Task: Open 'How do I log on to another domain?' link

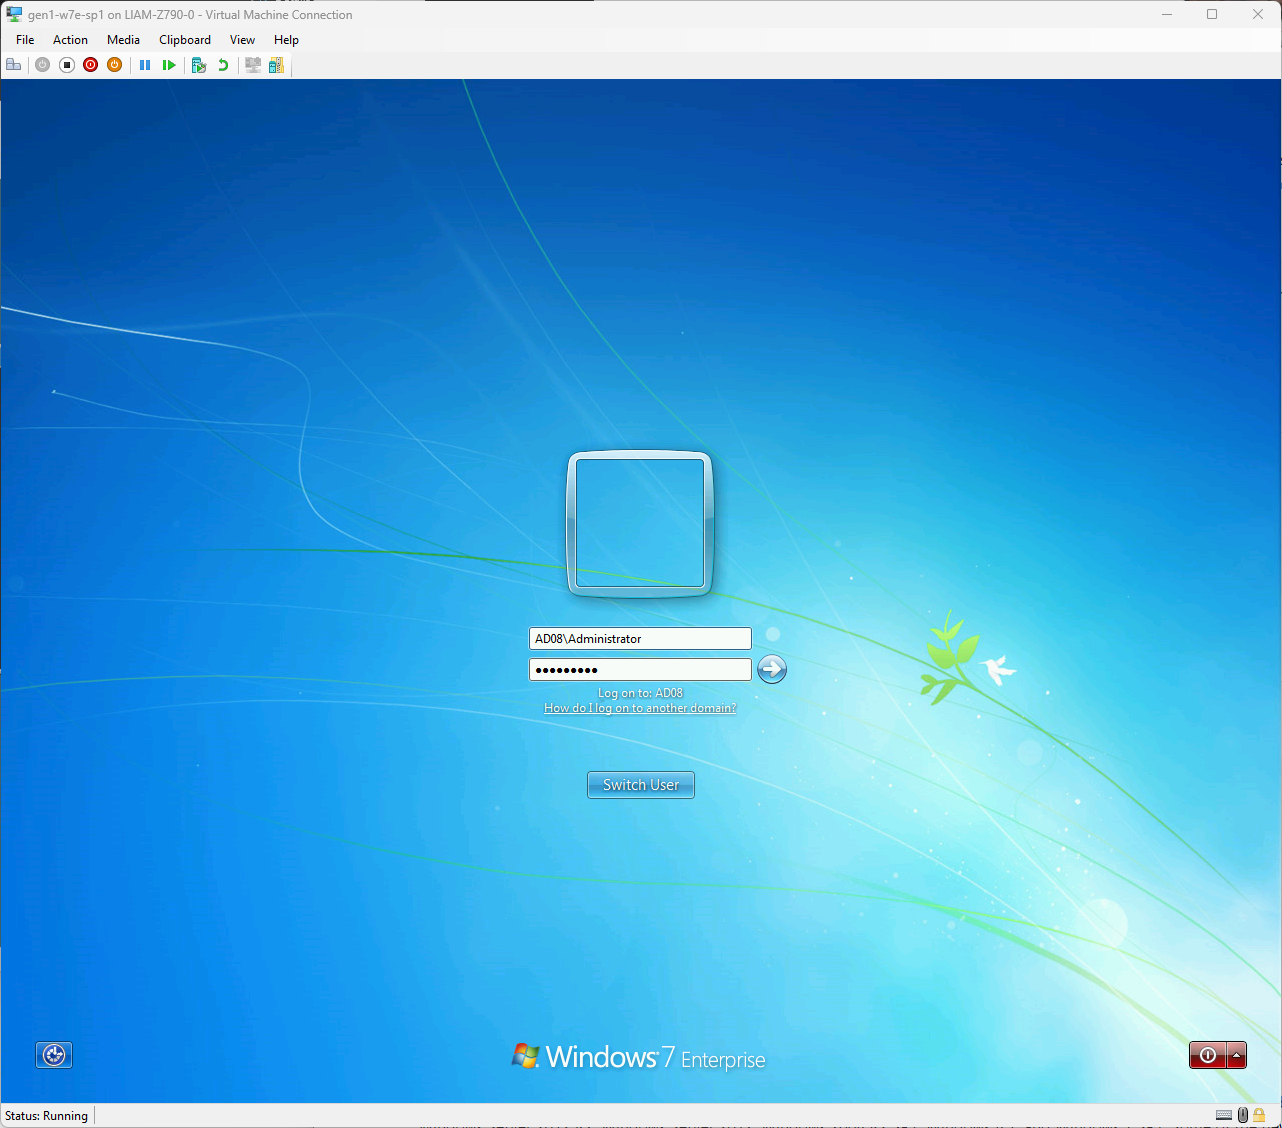Action: [640, 708]
